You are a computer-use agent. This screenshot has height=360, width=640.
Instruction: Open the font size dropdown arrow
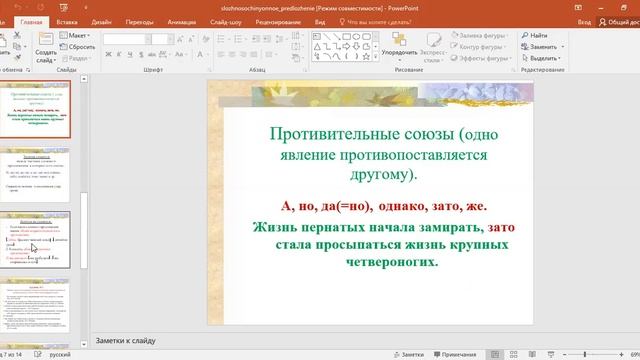point(170,39)
